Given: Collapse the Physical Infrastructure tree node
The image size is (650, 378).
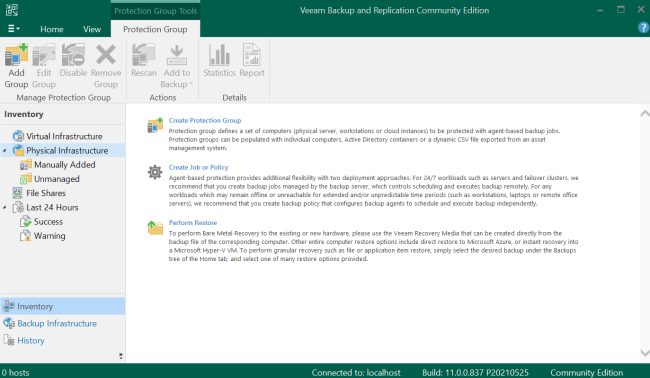Looking at the screenshot, I should (x=5, y=151).
